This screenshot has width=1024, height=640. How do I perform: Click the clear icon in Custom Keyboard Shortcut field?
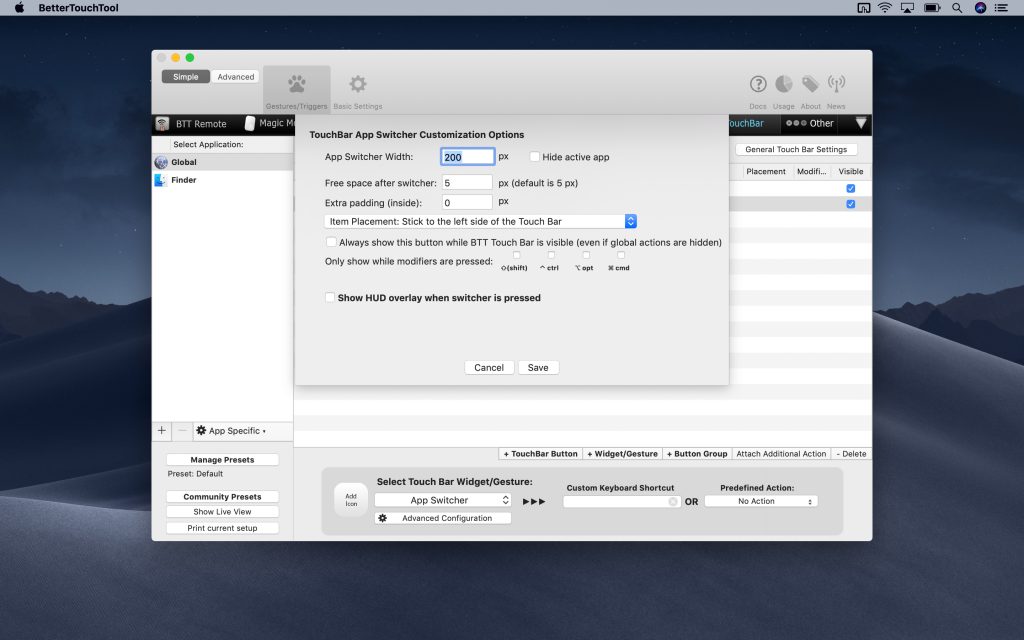click(673, 502)
